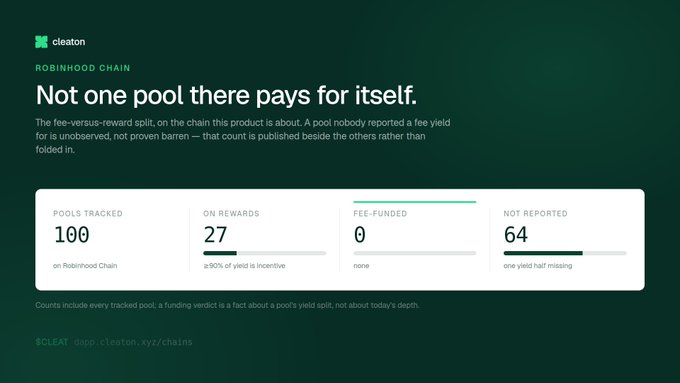Click the Not Reported progress bar
Viewport: 680px width, 383px height.
point(565,253)
